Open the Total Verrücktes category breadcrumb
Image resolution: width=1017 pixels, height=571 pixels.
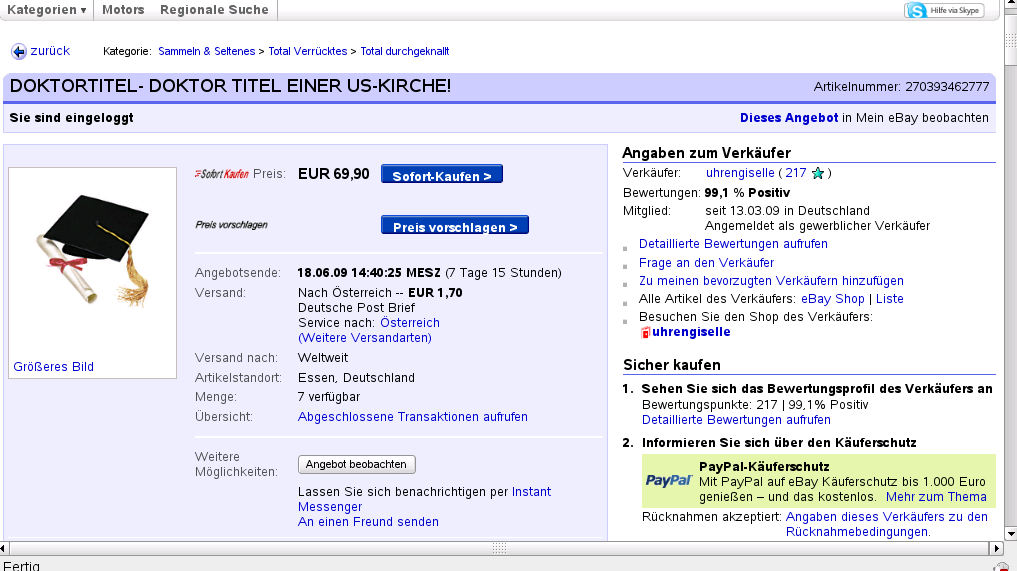coord(308,51)
